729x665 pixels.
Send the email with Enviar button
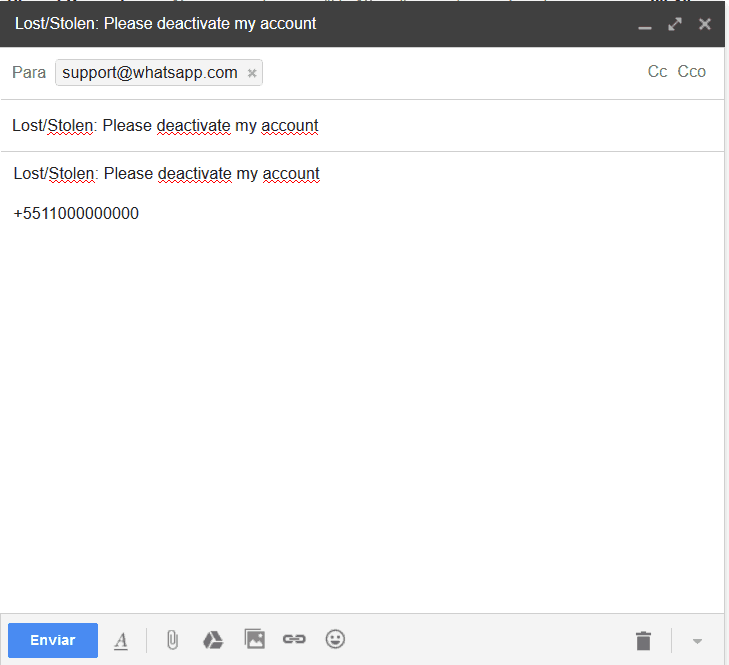click(53, 640)
